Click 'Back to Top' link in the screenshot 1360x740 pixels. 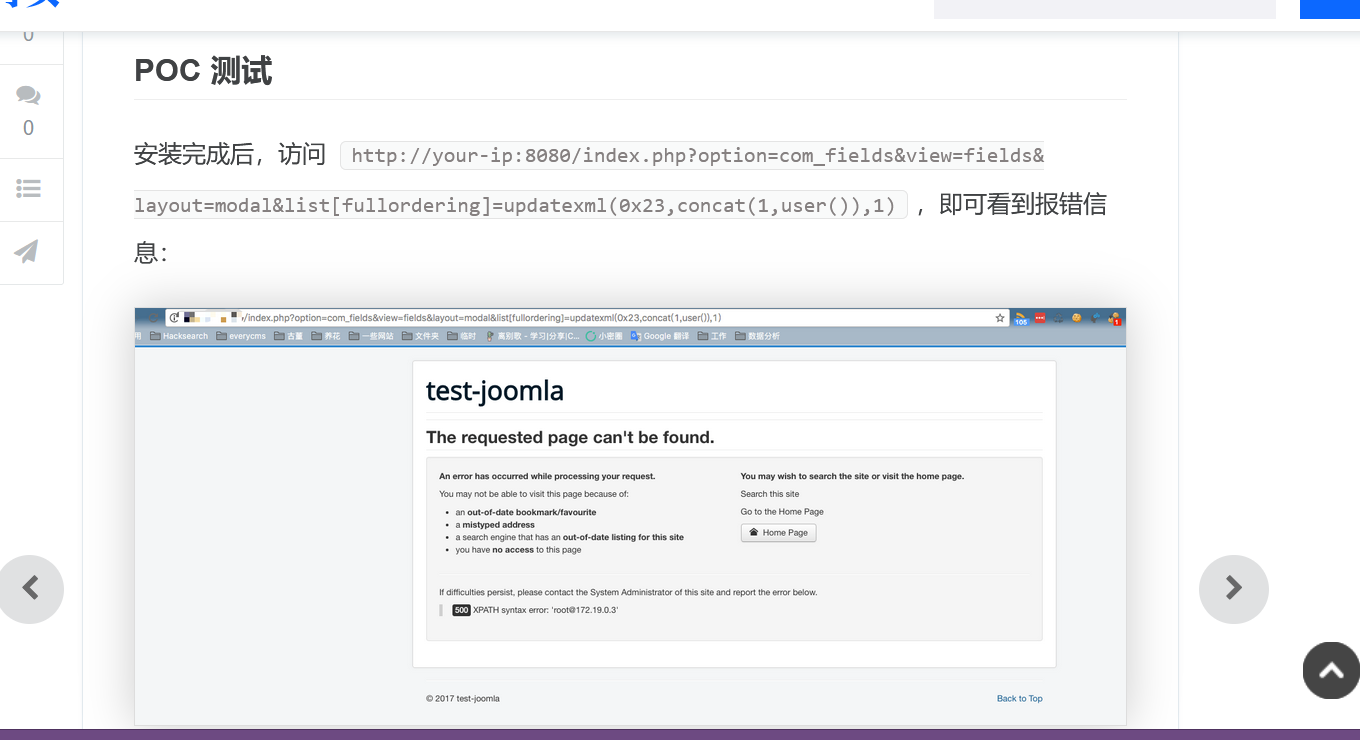1019,699
